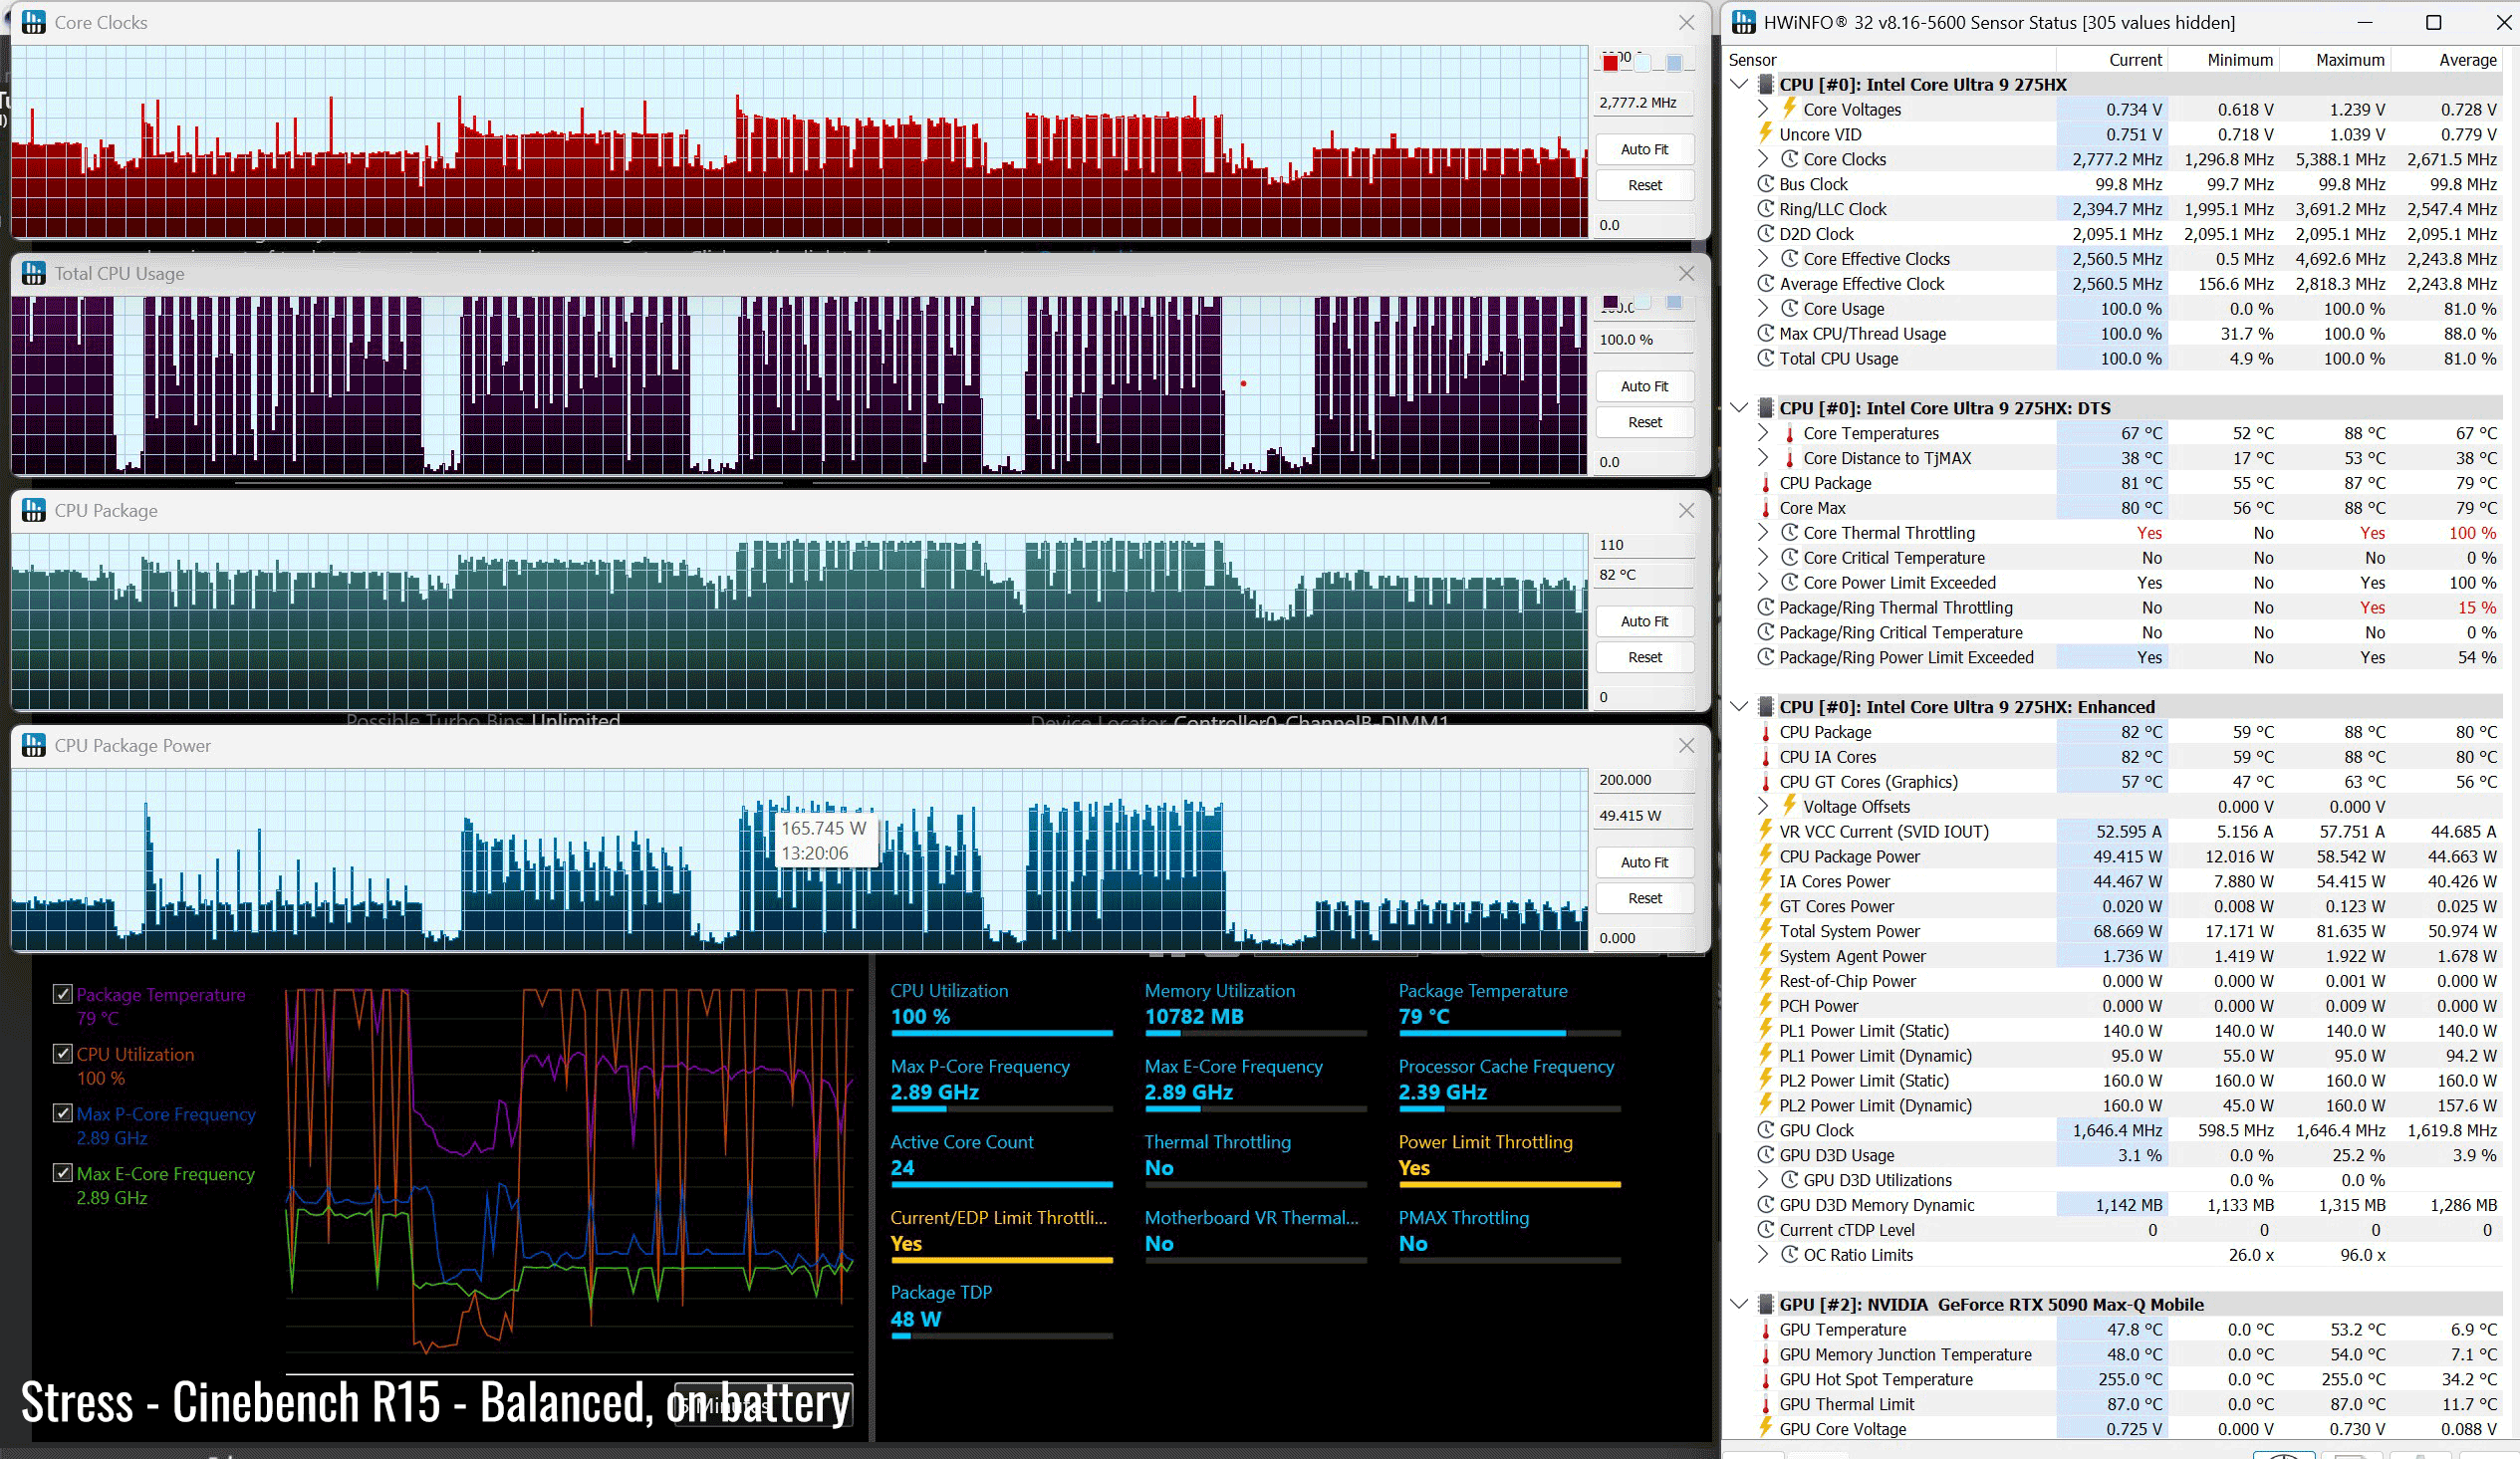Viewport: 2520px width, 1459px height.
Task: Click the chip icon of CPU [#0] Intel Core Ultra 9 275HX header
Action: point(1765,84)
